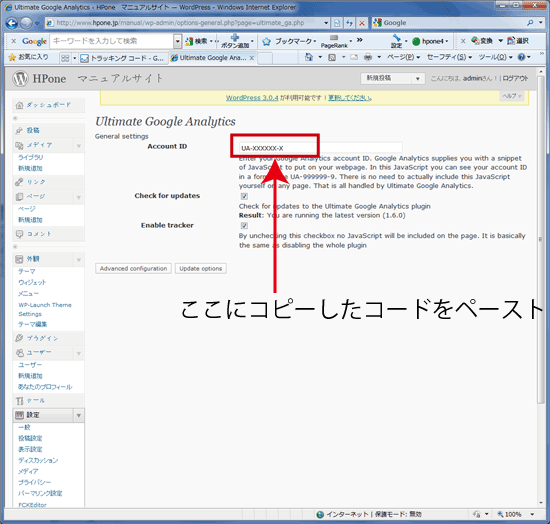Screen dimensions: 550x524
Task: Switch to the トラッキング コード tab
Action: [123, 58]
